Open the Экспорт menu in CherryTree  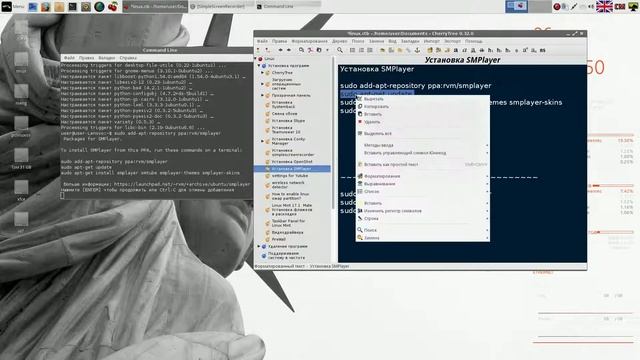tap(452, 41)
